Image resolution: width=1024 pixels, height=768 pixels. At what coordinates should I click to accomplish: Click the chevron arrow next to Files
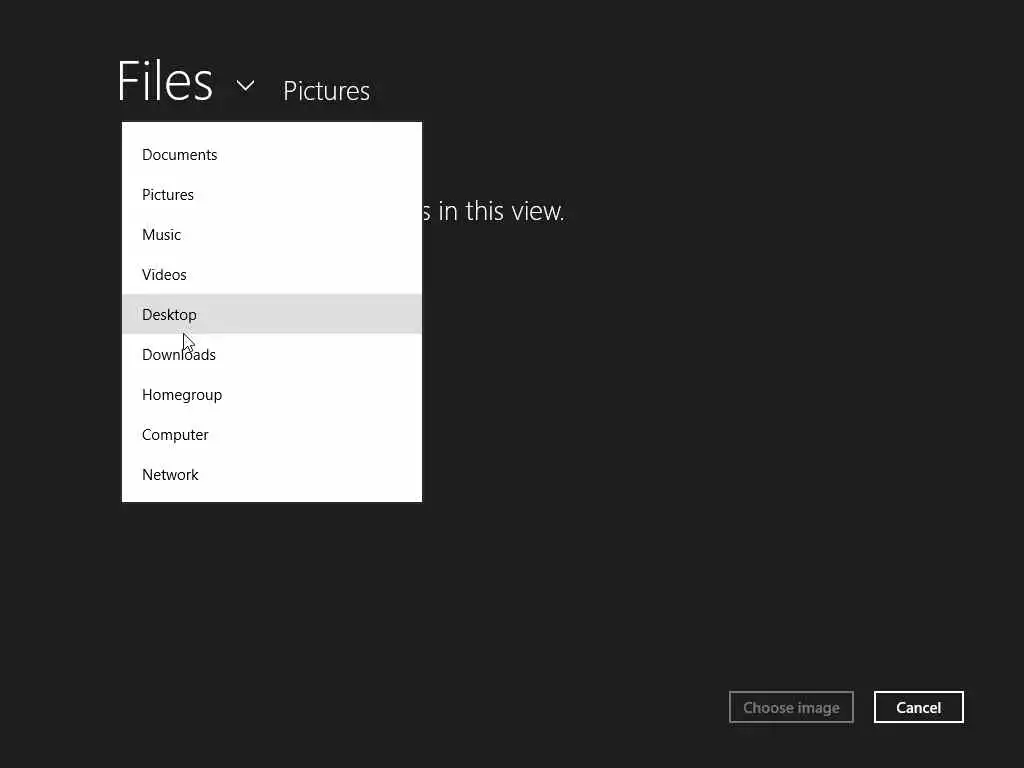tap(245, 86)
